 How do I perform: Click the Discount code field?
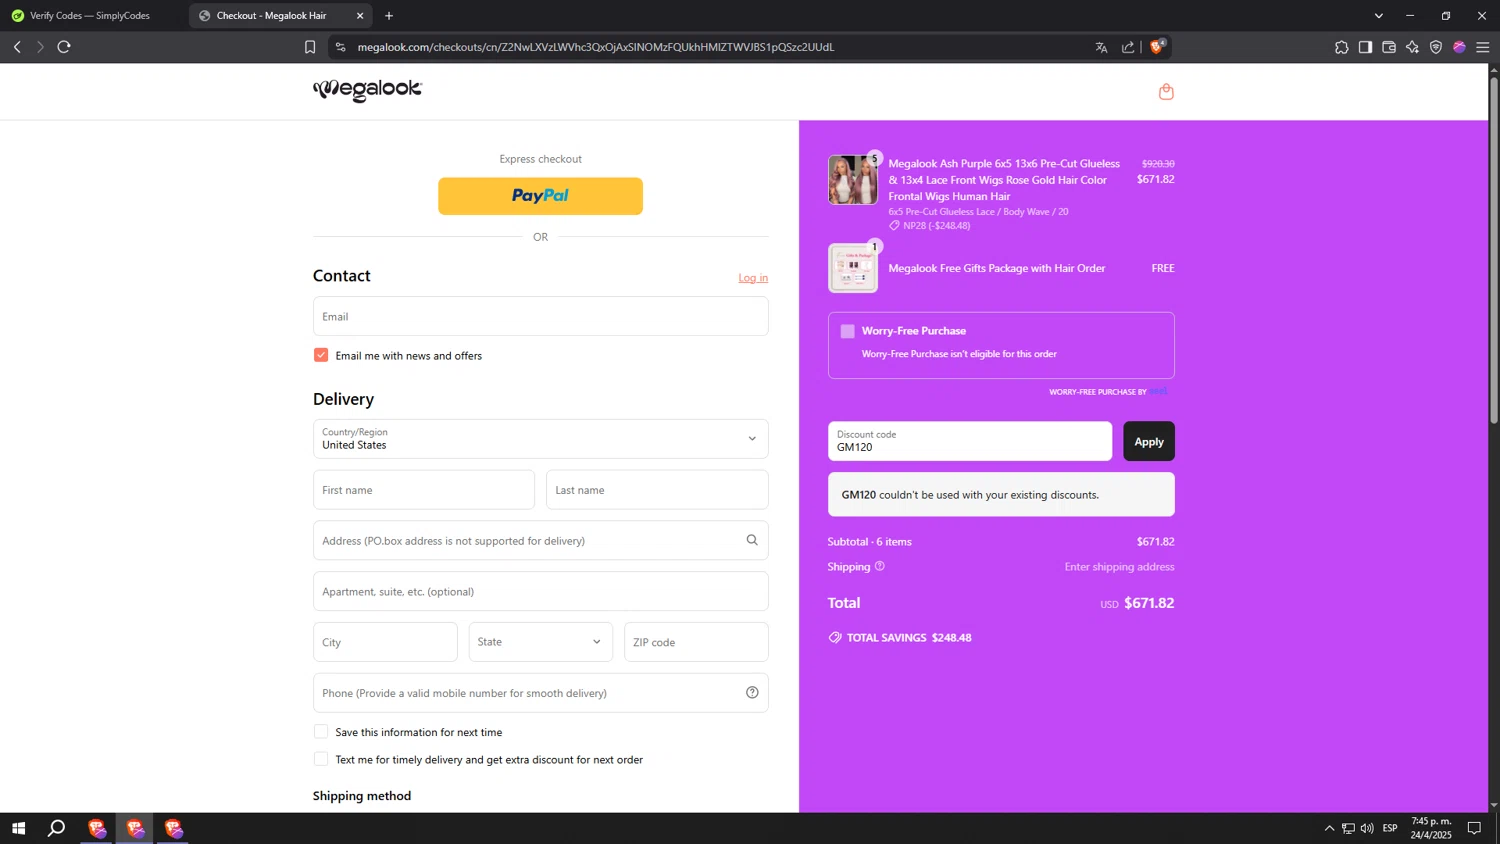click(x=970, y=441)
